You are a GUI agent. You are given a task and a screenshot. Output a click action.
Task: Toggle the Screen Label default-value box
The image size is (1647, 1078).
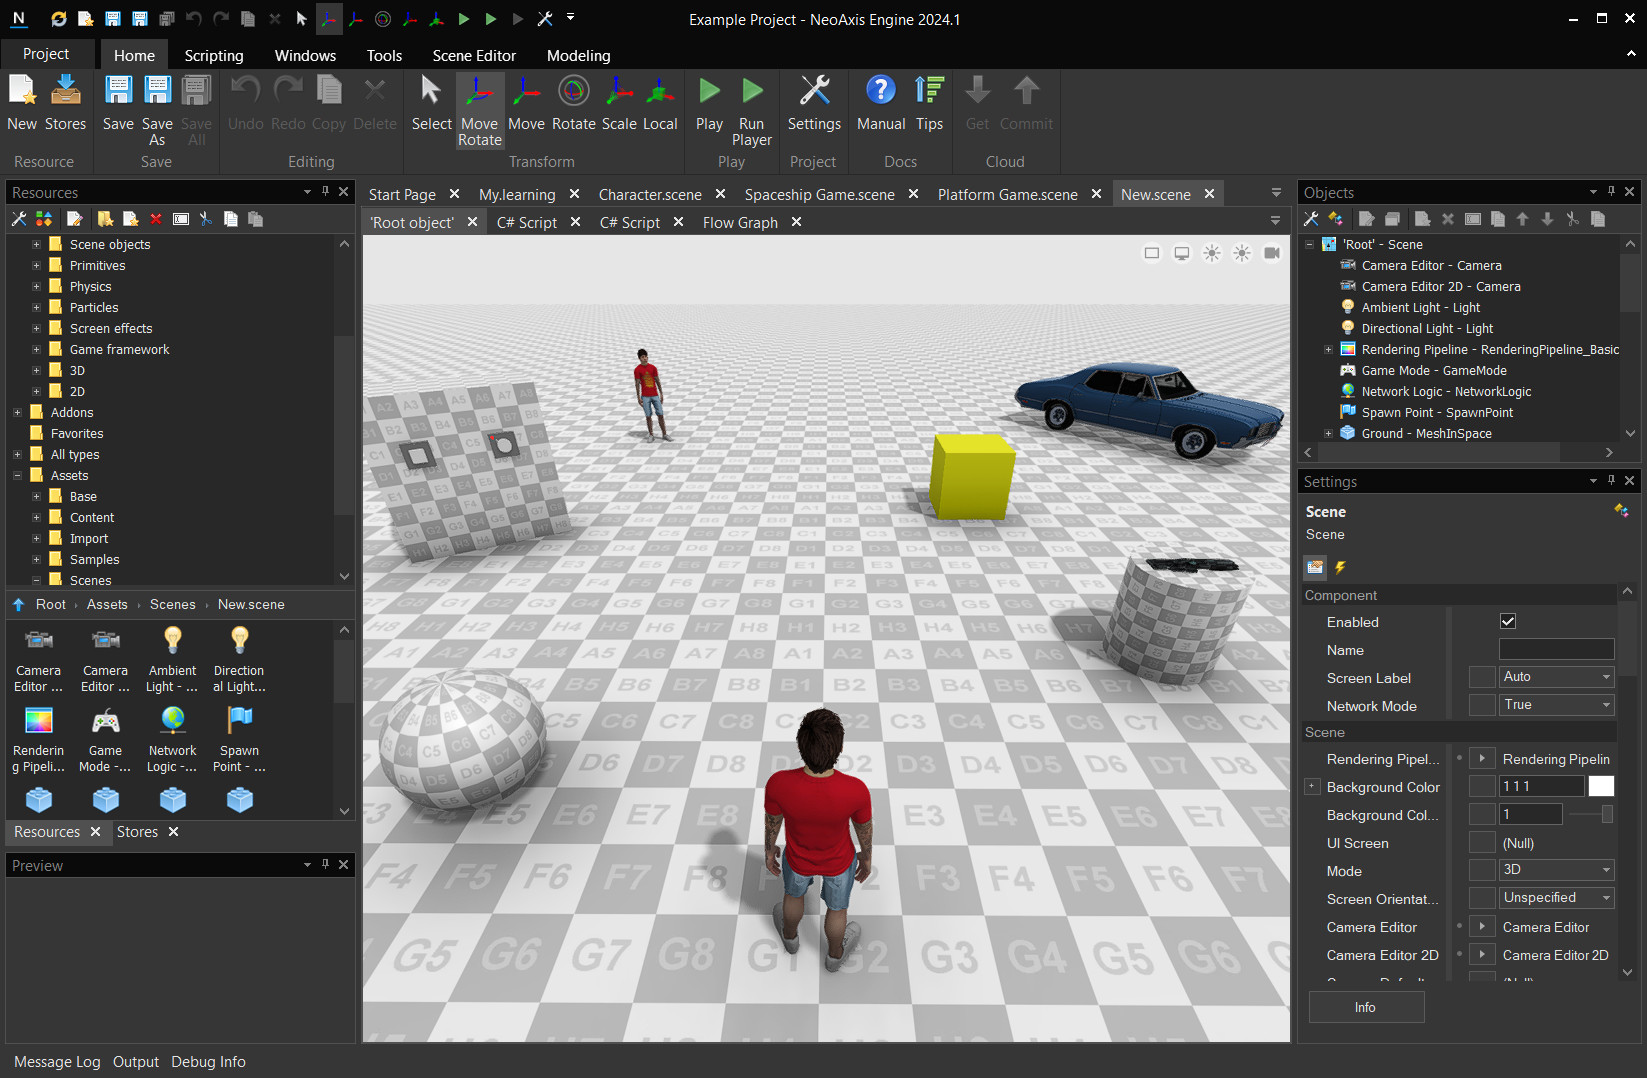click(x=1481, y=677)
